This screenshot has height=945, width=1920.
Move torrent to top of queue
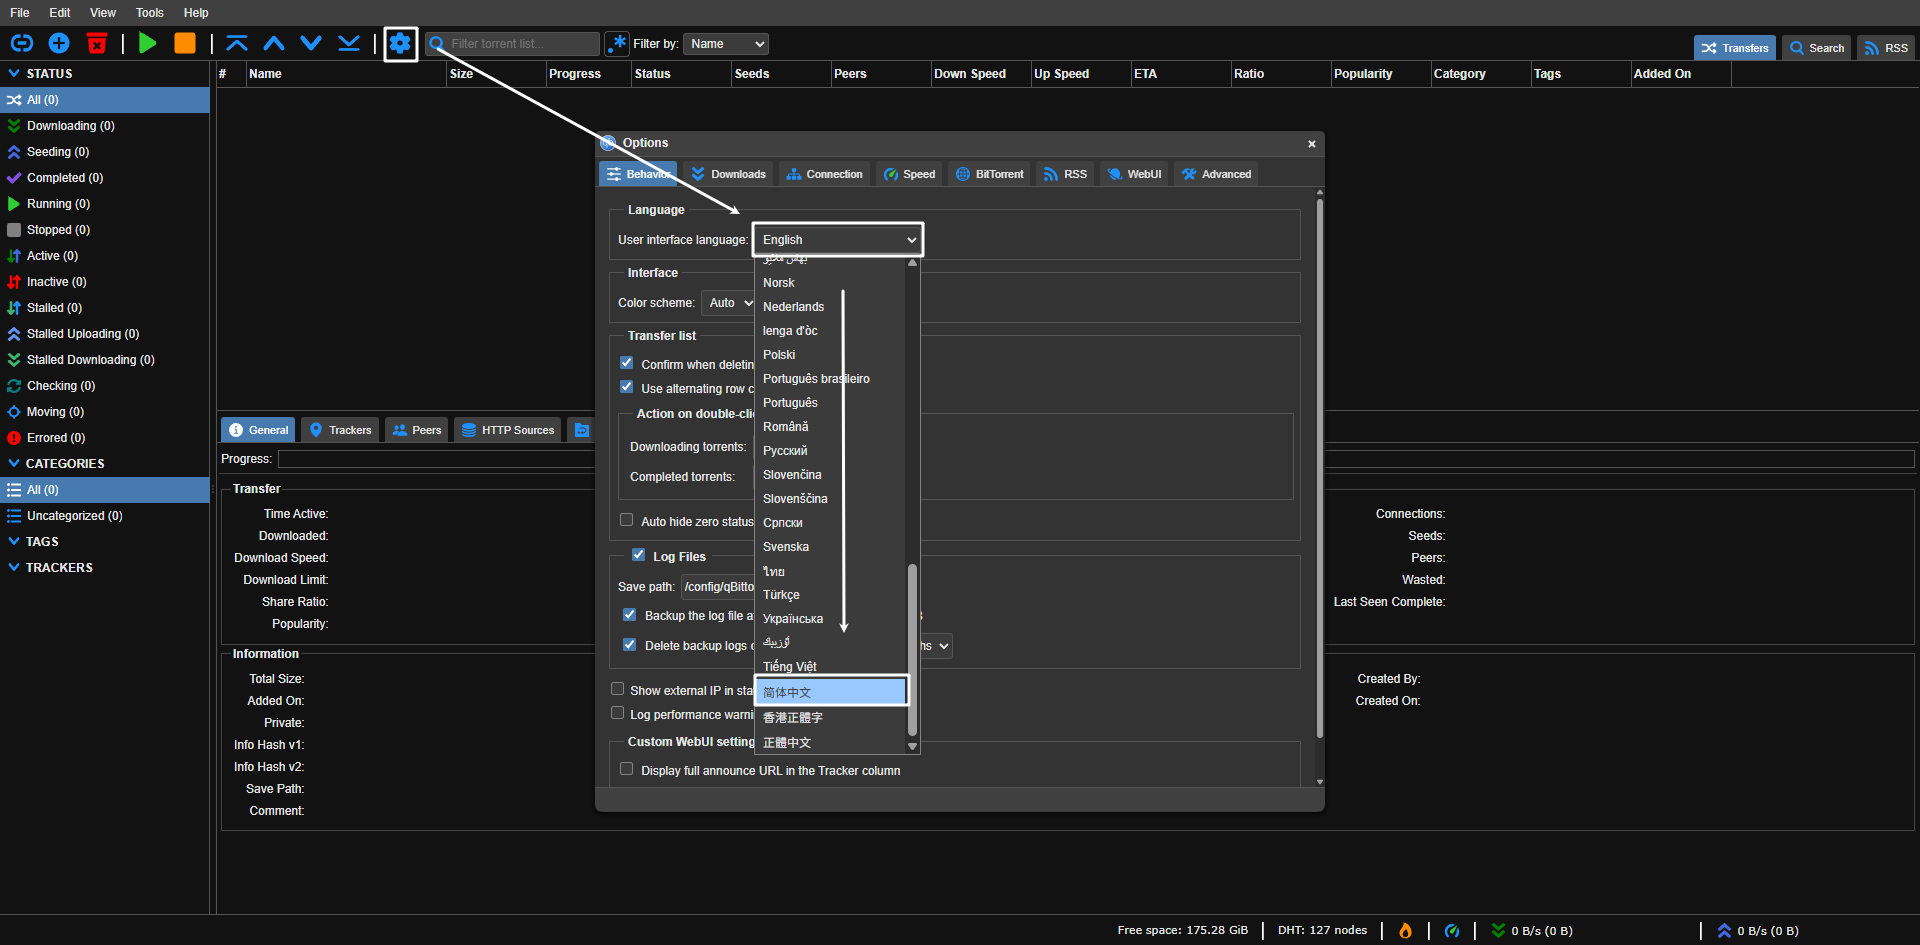point(237,43)
